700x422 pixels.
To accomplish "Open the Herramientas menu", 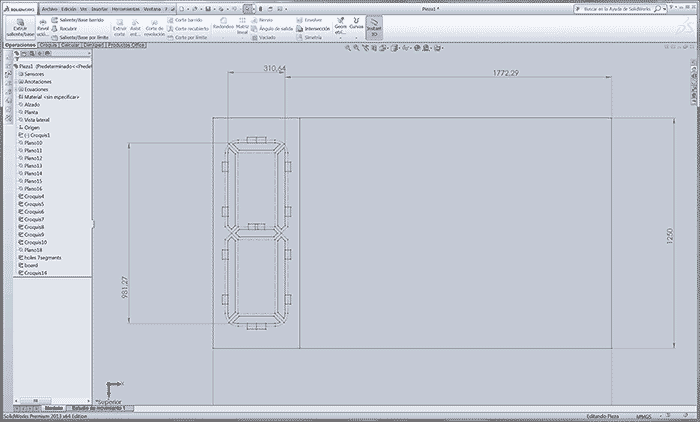I will [125, 9].
